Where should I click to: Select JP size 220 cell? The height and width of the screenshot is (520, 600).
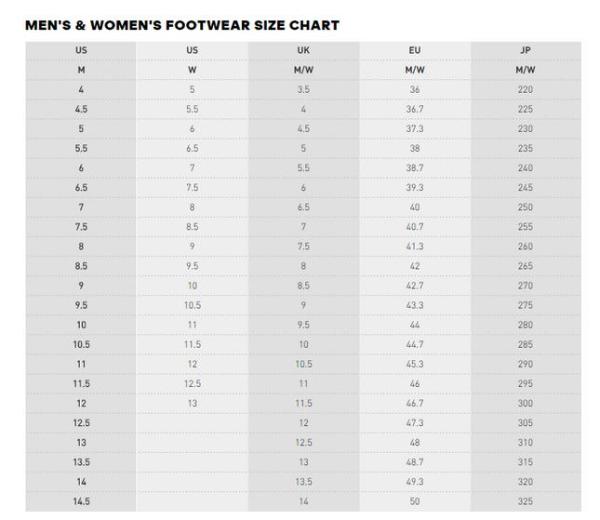pos(525,90)
